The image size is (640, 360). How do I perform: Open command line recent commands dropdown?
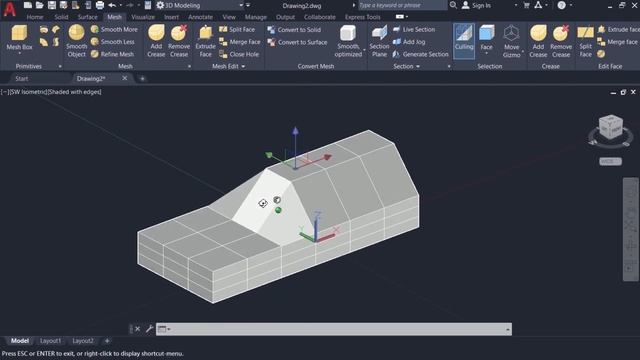pyautogui.click(x=164, y=329)
